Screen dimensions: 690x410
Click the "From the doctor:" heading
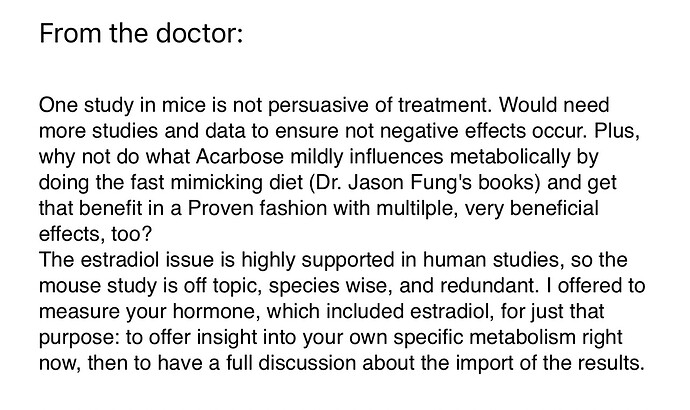[x=141, y=33]
